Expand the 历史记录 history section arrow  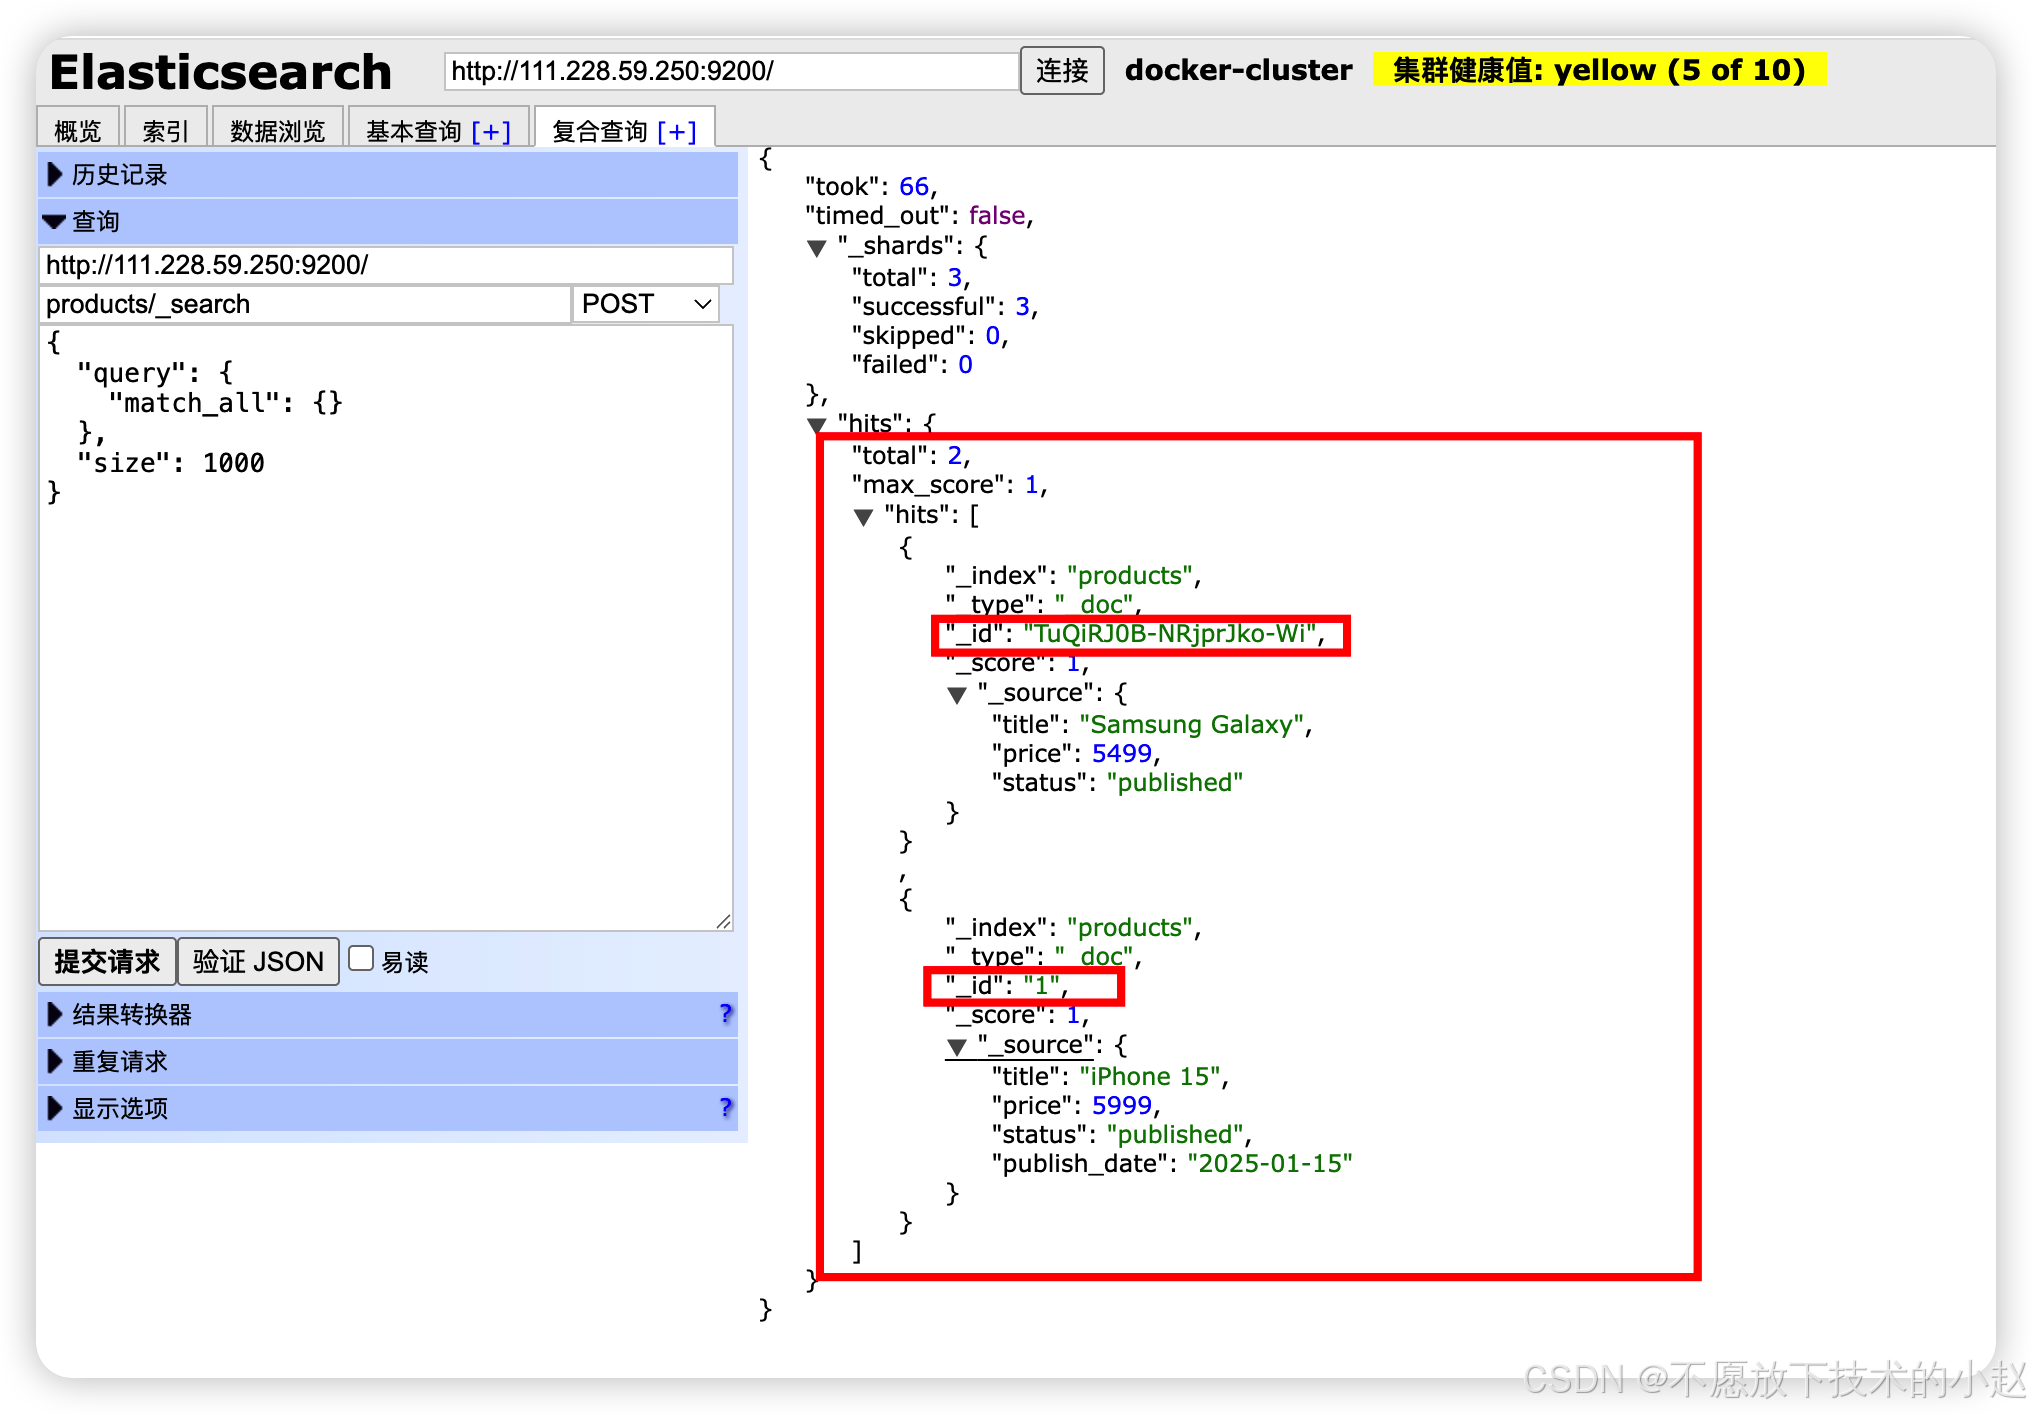pyautogui.click(x=56, y=175)
